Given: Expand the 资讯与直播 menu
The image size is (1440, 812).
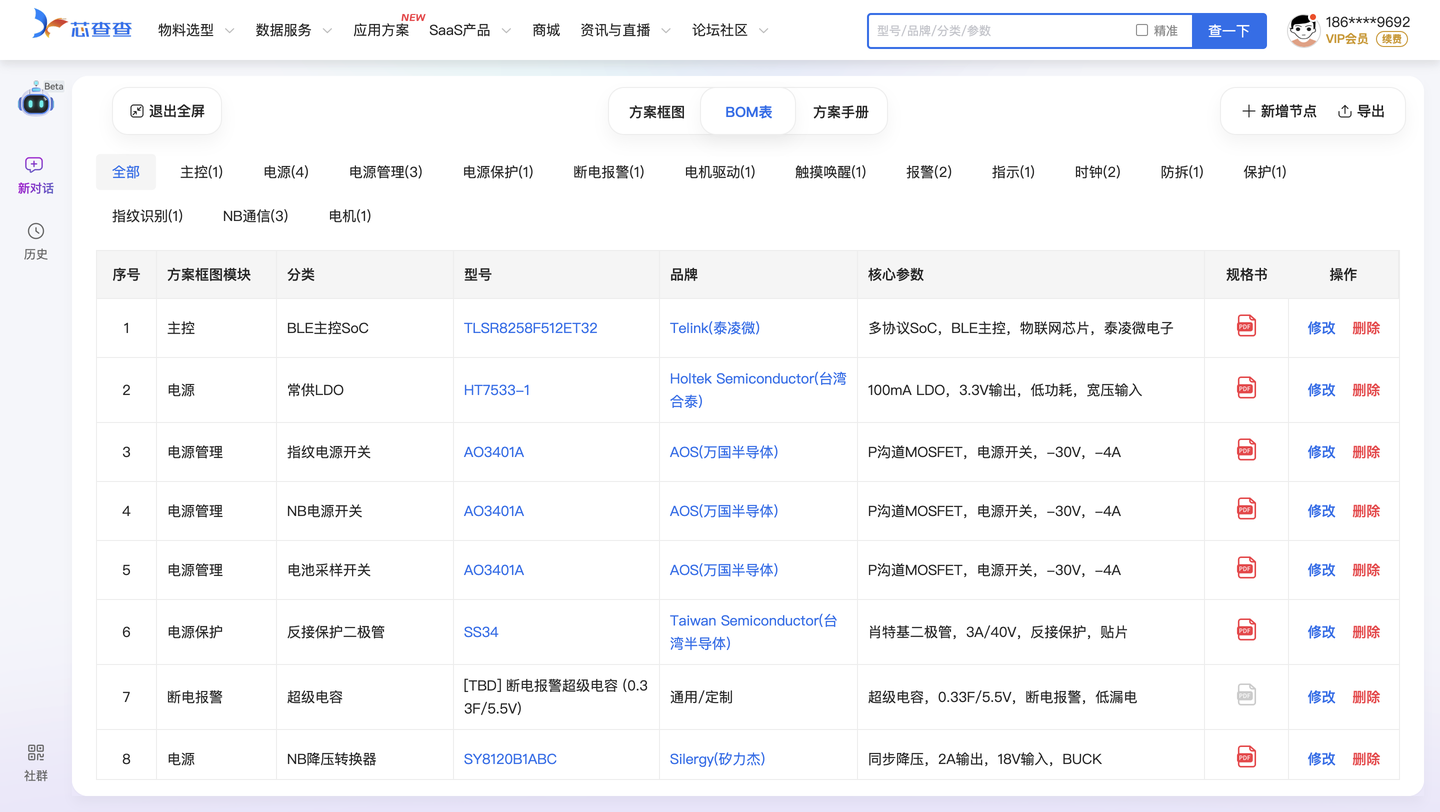Looking at the screenshot, I should [625, 30].
